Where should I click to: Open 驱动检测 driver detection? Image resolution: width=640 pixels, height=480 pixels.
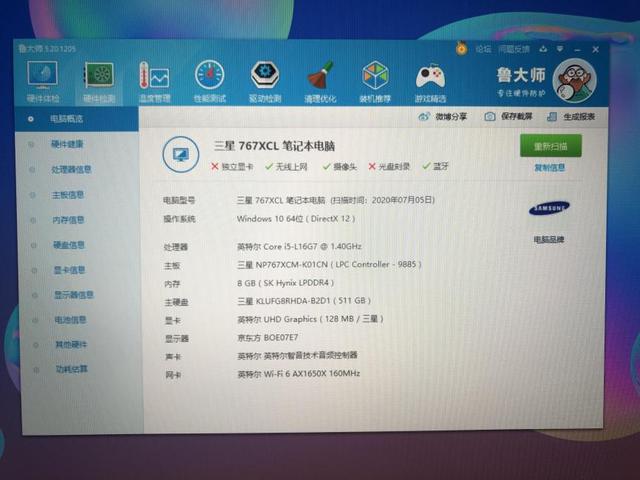click(265, 82)
